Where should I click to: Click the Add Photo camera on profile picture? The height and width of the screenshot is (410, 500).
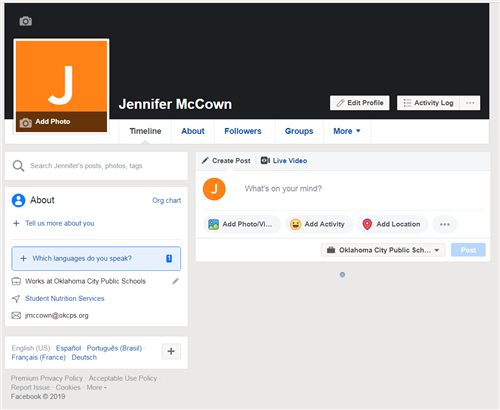coord(25,122)
